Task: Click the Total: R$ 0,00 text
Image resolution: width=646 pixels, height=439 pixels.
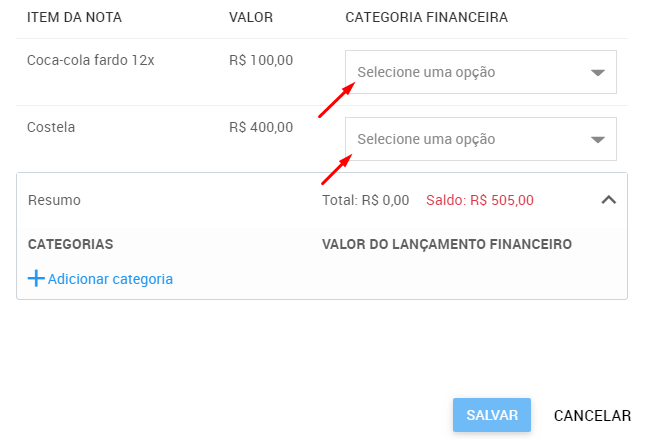Action: [365, 200]
